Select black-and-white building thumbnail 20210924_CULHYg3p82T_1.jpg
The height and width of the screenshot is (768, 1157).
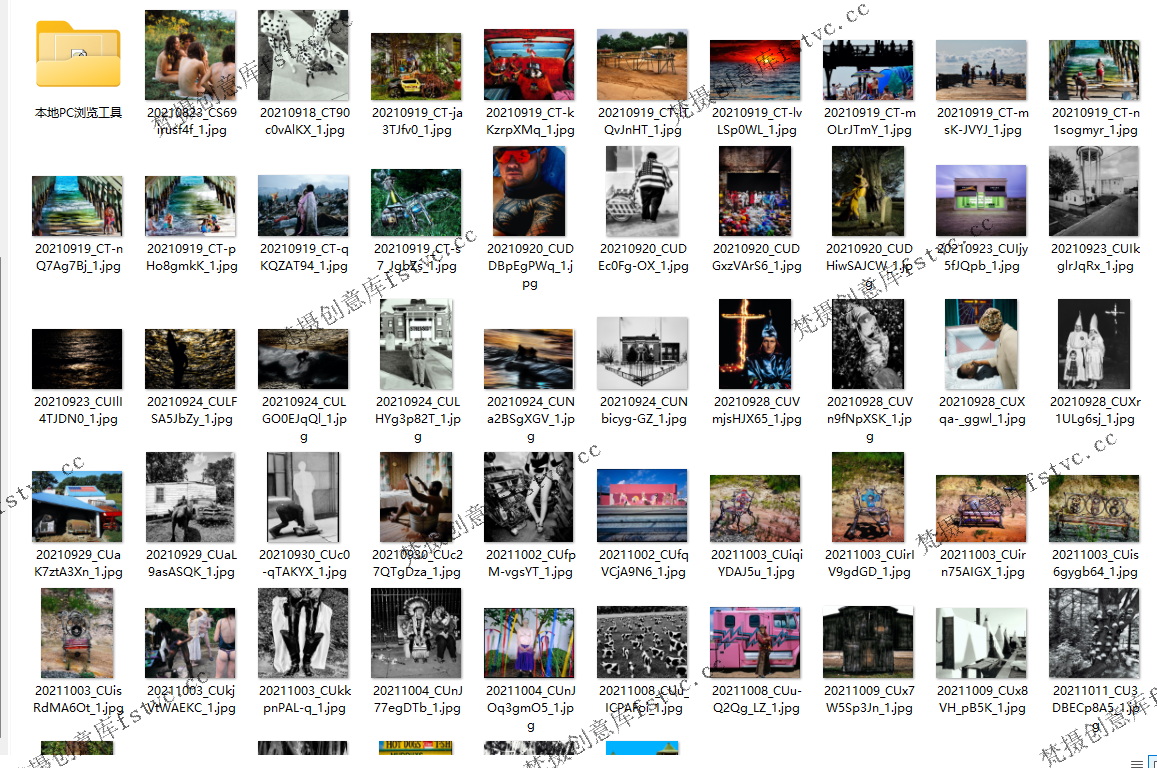pos(416,344)
